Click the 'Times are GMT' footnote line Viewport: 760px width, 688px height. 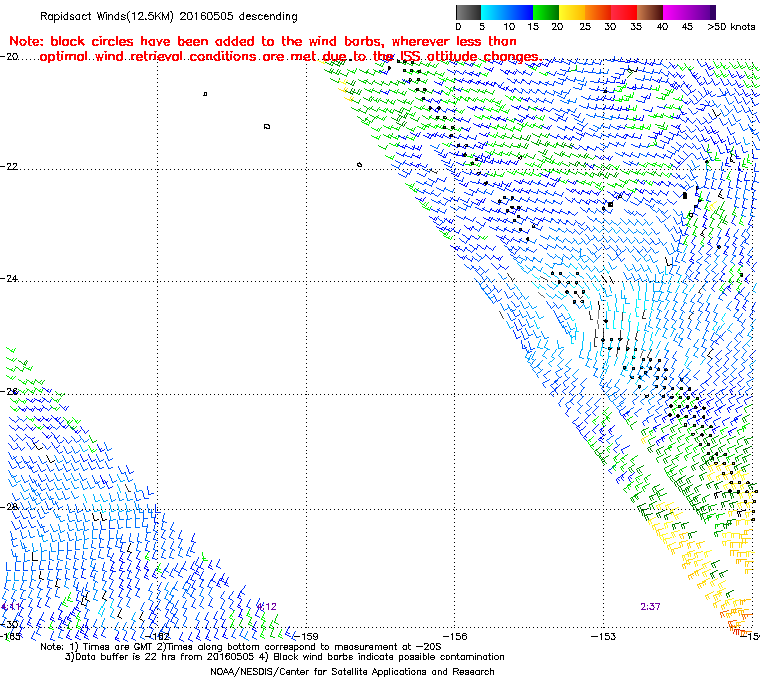tap(241, 647)
